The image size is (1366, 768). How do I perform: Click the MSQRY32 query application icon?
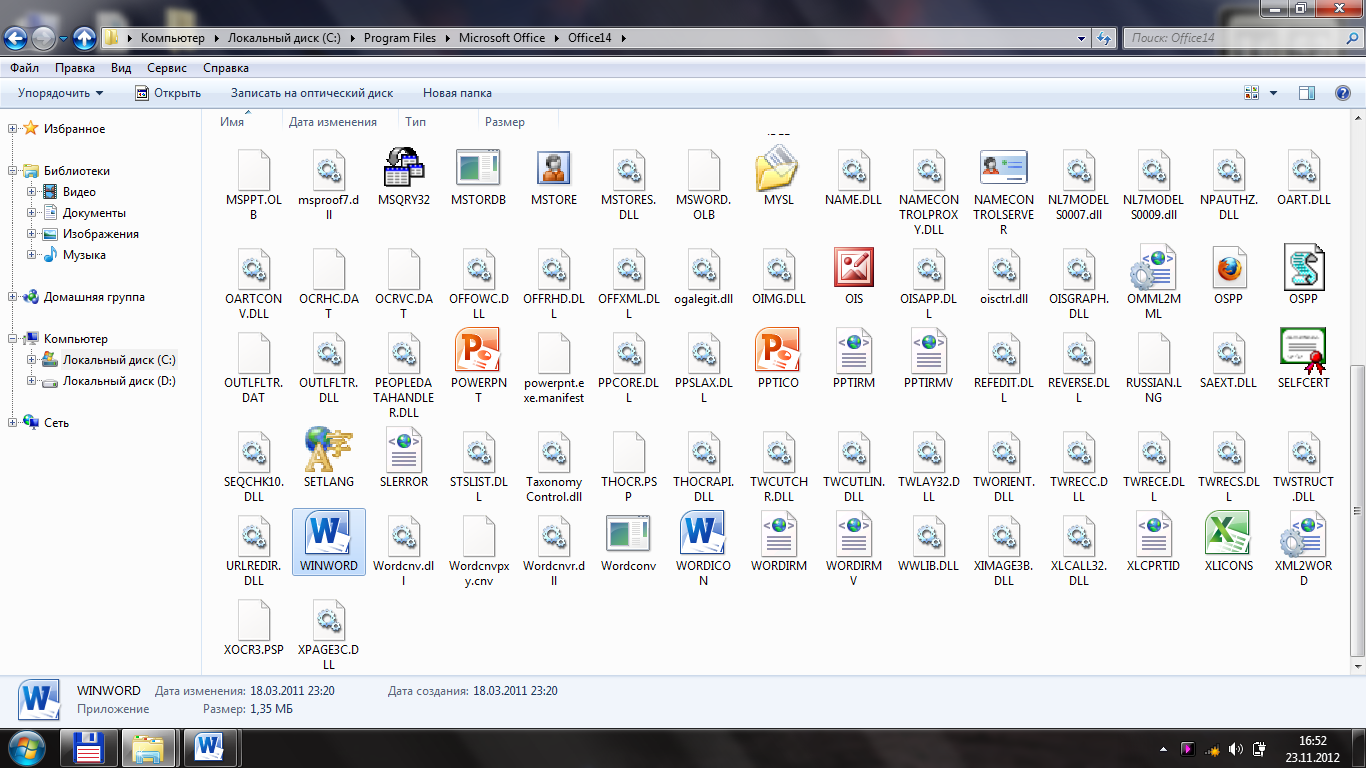tap(403, 168)
